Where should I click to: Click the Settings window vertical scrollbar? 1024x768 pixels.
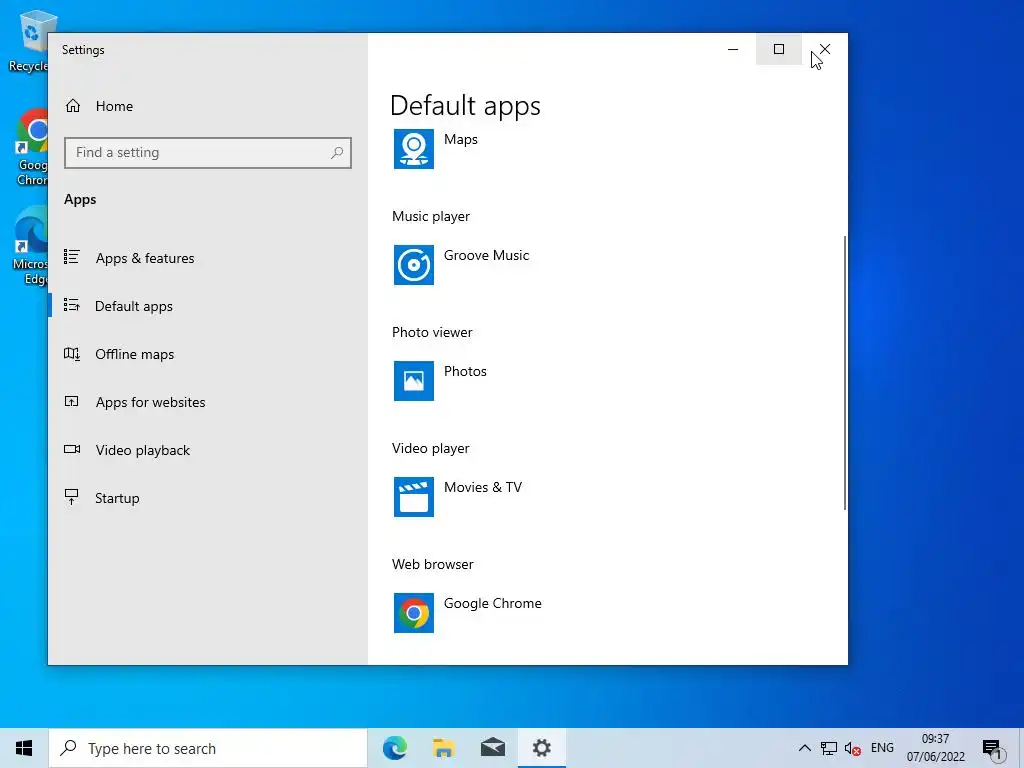click(844, 373)
